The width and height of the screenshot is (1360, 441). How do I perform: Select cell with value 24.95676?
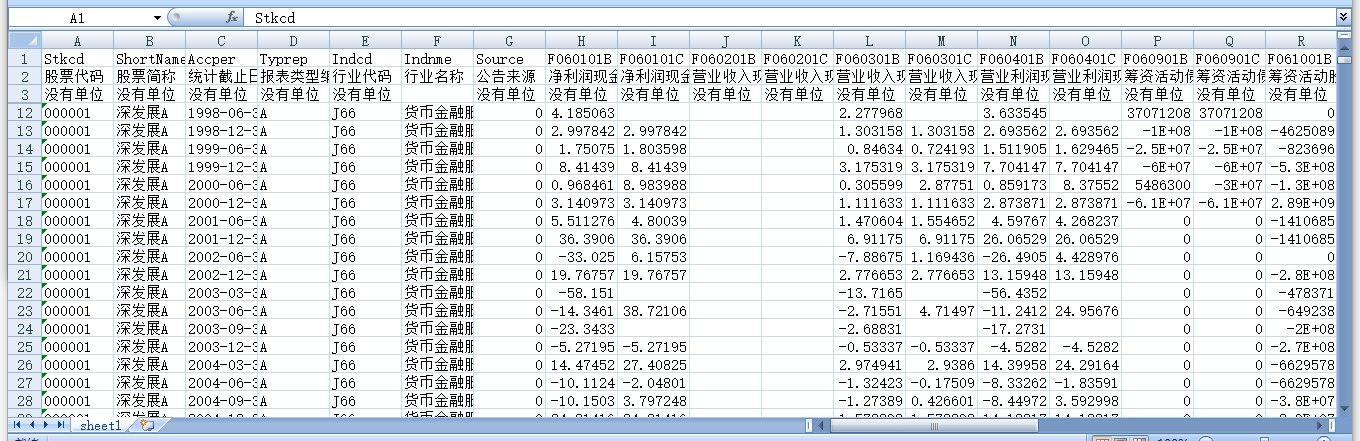pyautogui.click(x=1085, y=311)
